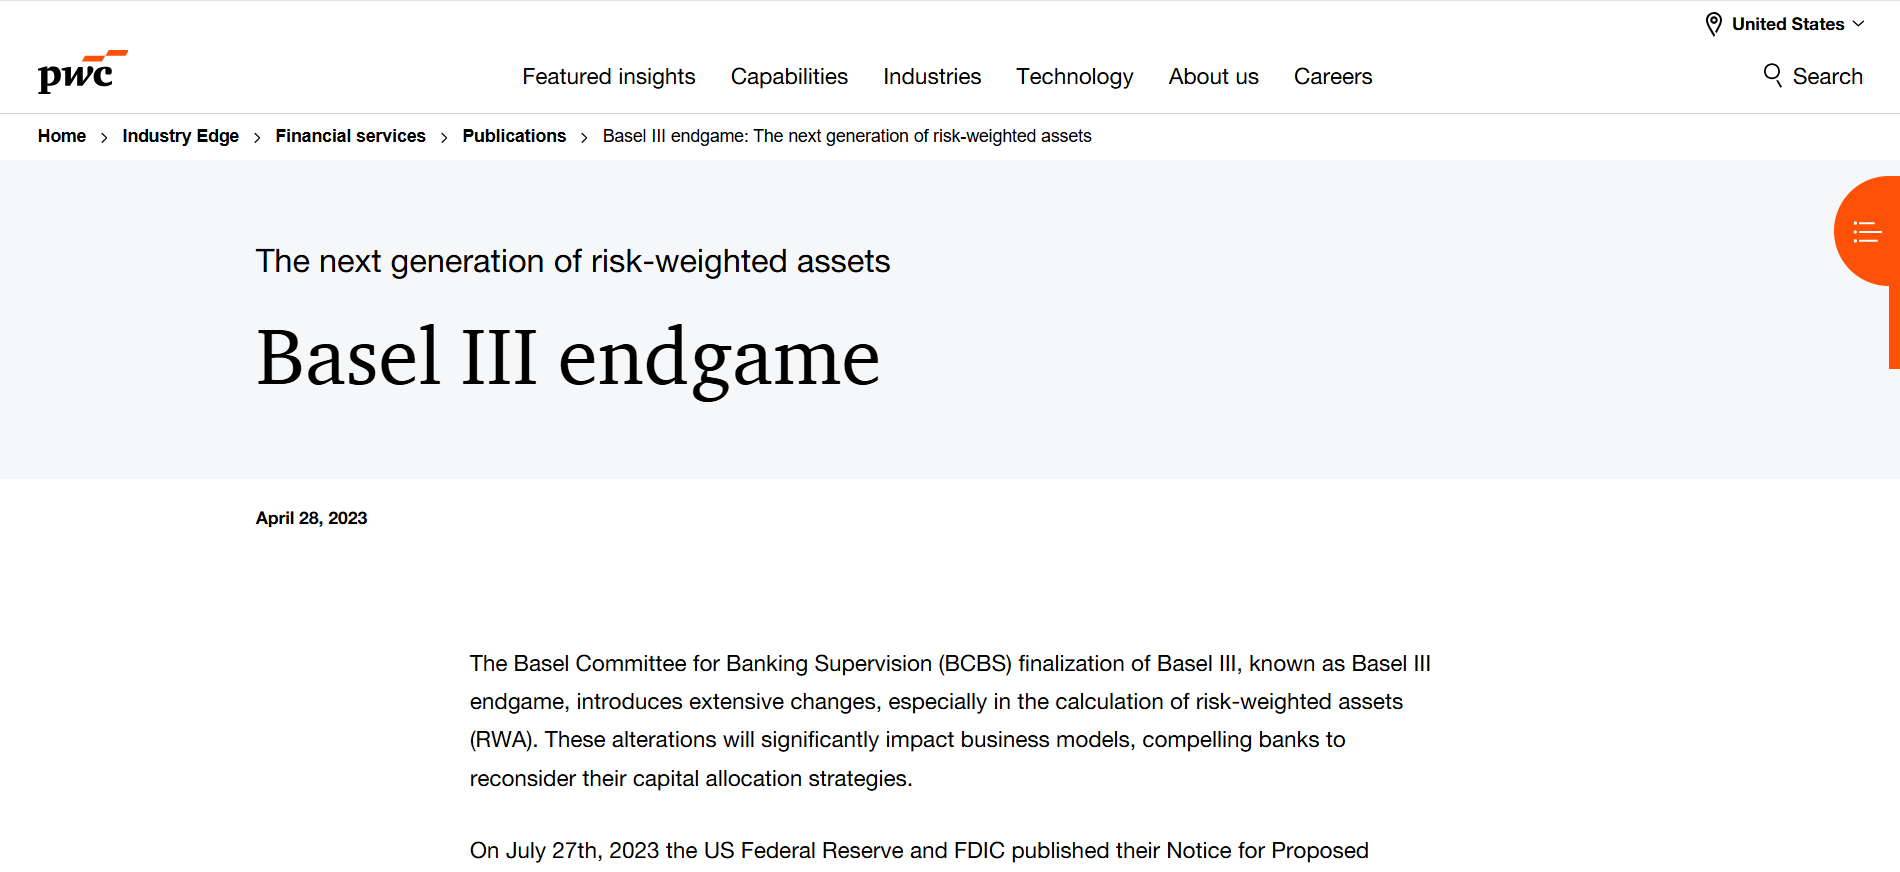Click the chevron after Financial services breadcrumb
Viewport: 1900px width, 872px height.
coord(442,137)
